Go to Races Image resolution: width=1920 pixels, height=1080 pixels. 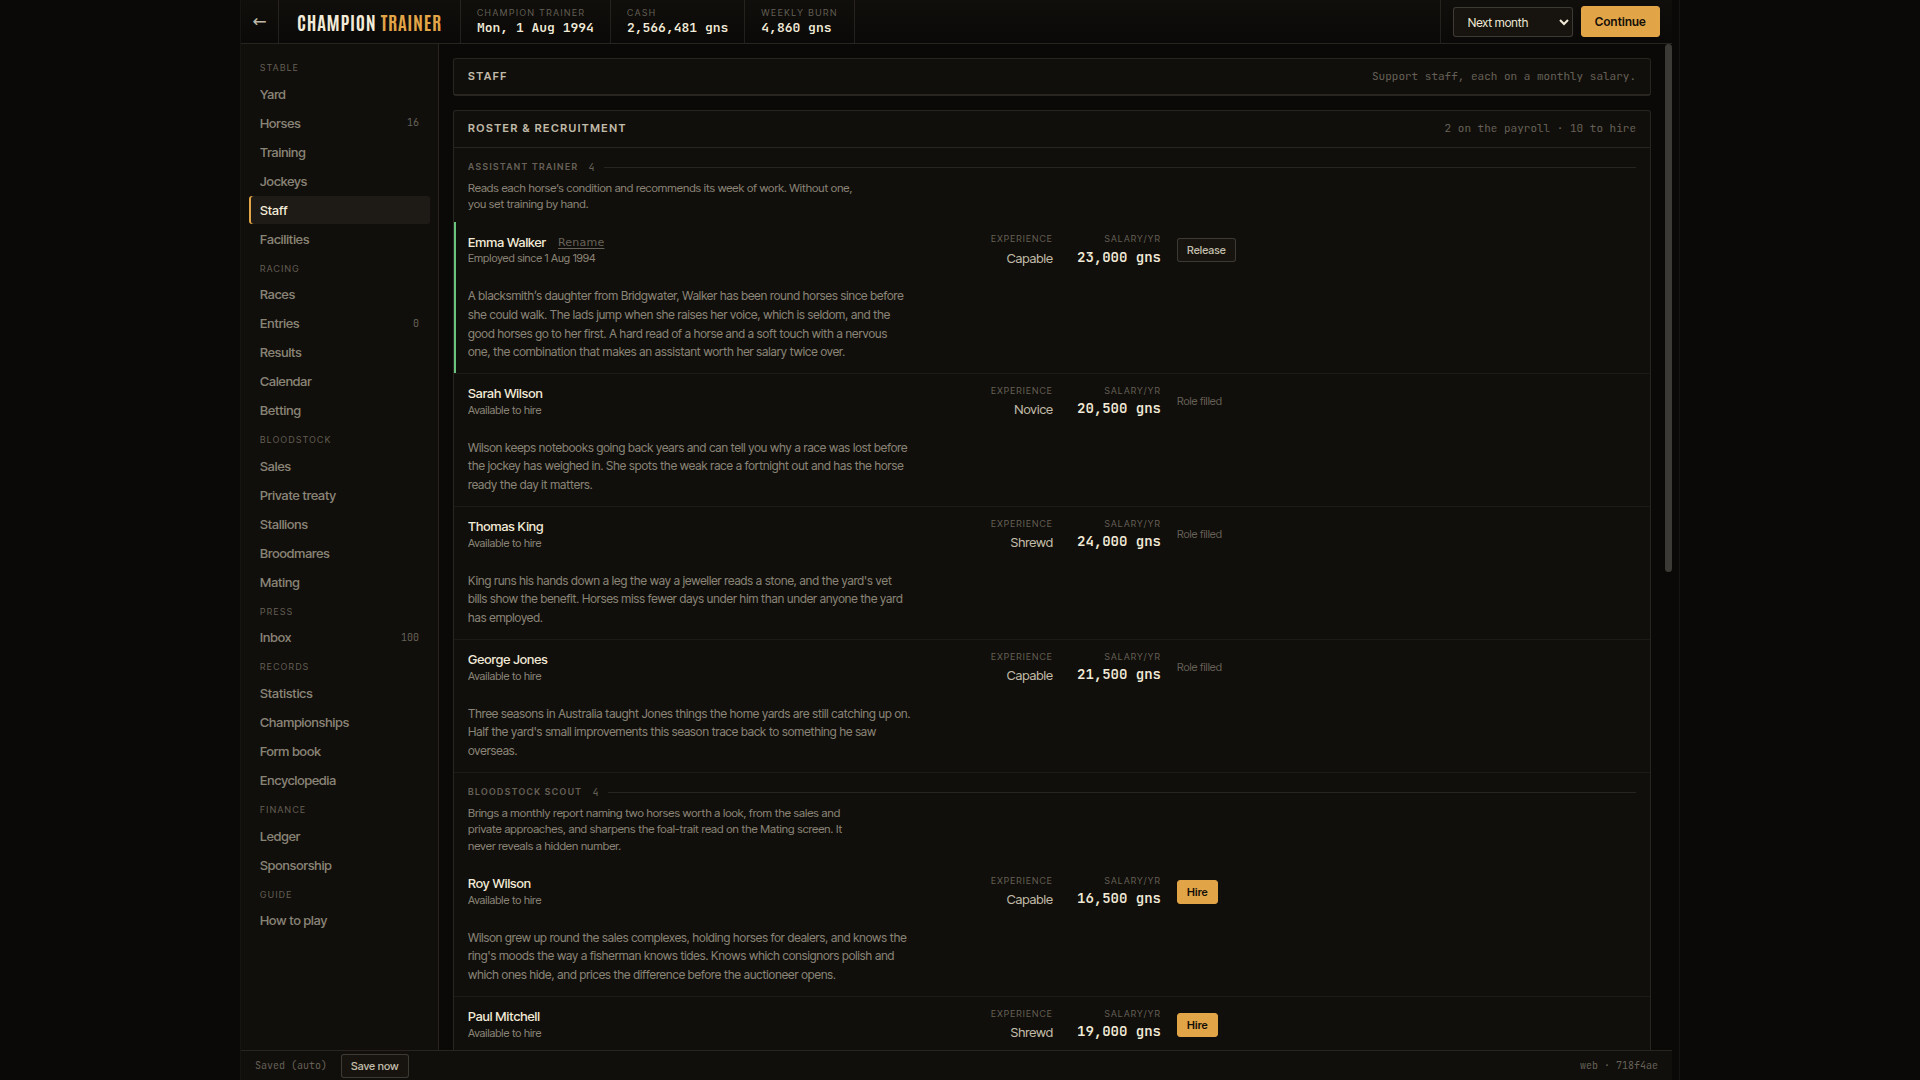339,295
